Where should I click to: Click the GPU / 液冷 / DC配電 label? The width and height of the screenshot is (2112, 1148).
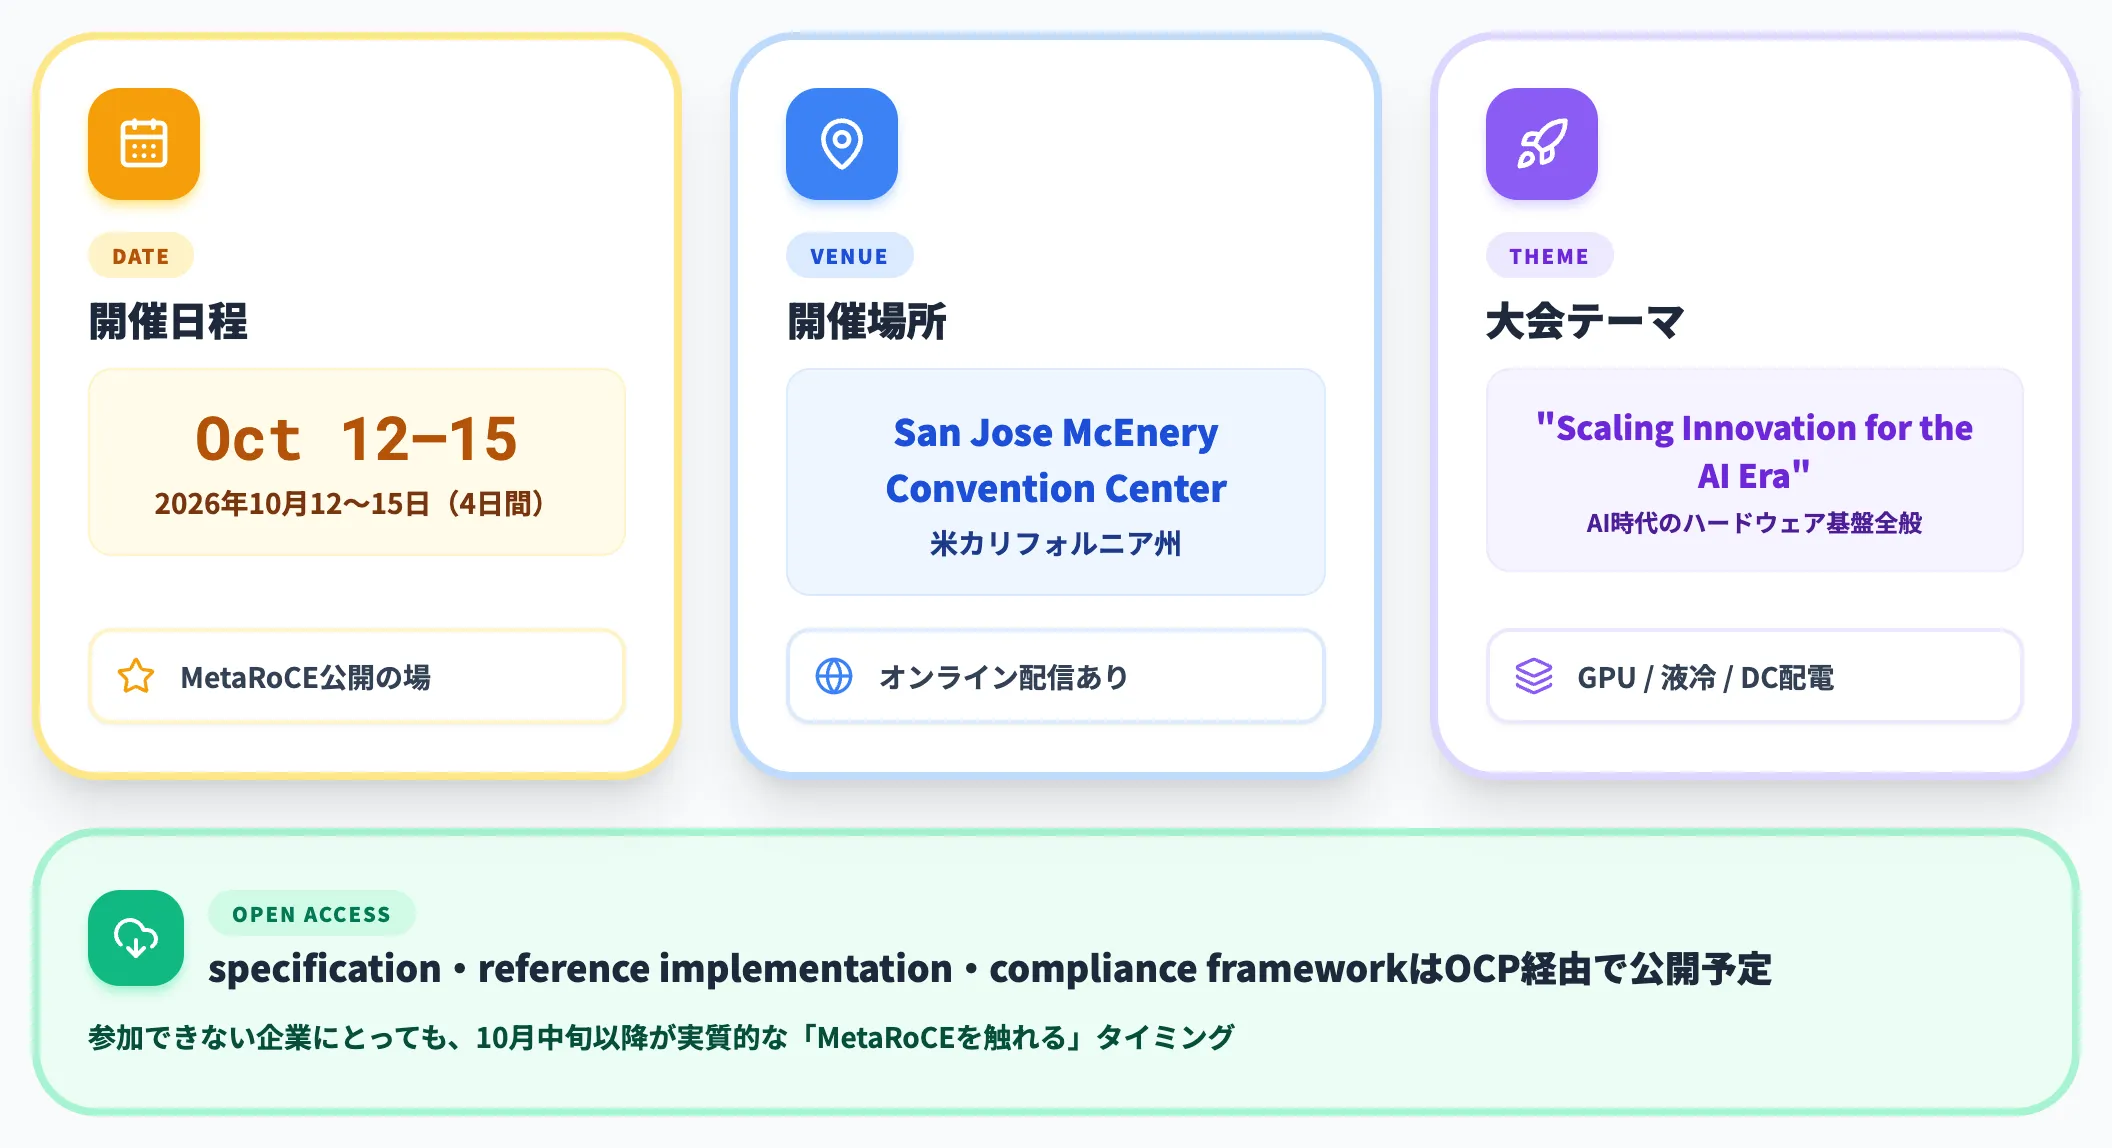click(x=1706, y=677)
